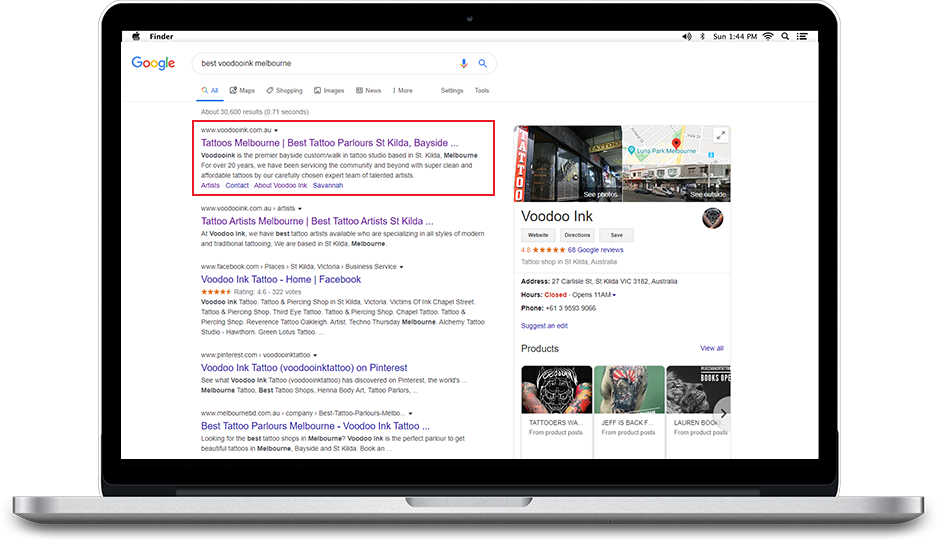Expand the map with the arrows icon
938x541 pixels.
click(x=721, y=135)
